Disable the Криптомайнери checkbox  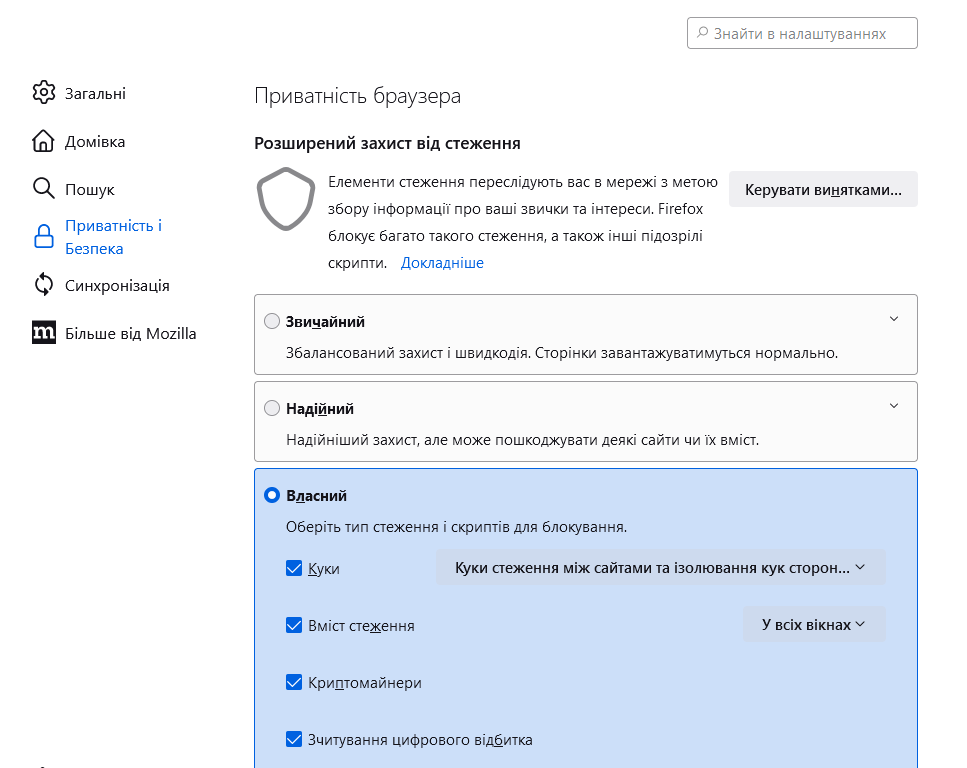pyautogui.click(x=294, y=683)
